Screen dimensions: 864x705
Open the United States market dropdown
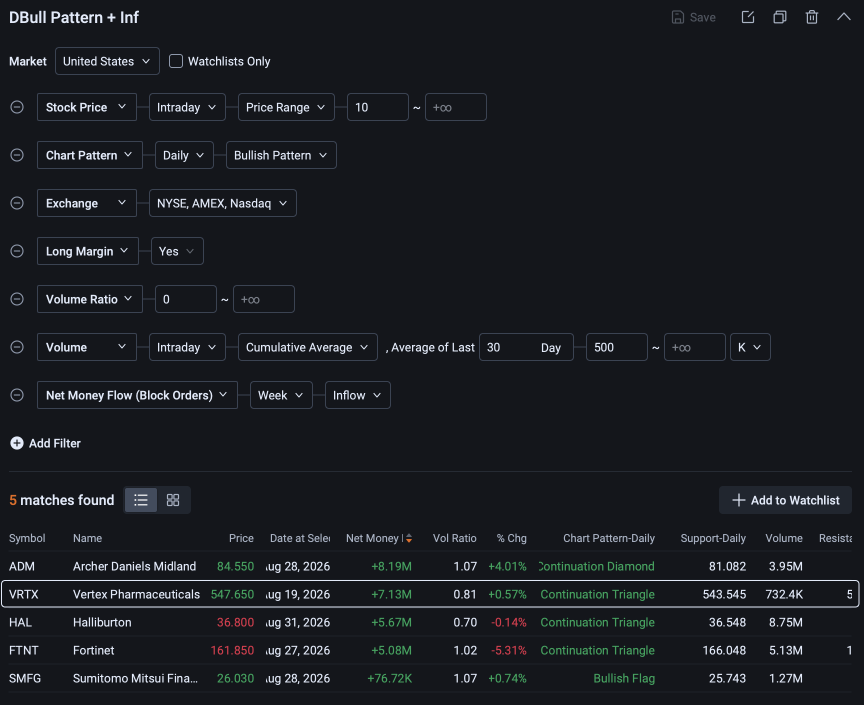coord(107,61)
